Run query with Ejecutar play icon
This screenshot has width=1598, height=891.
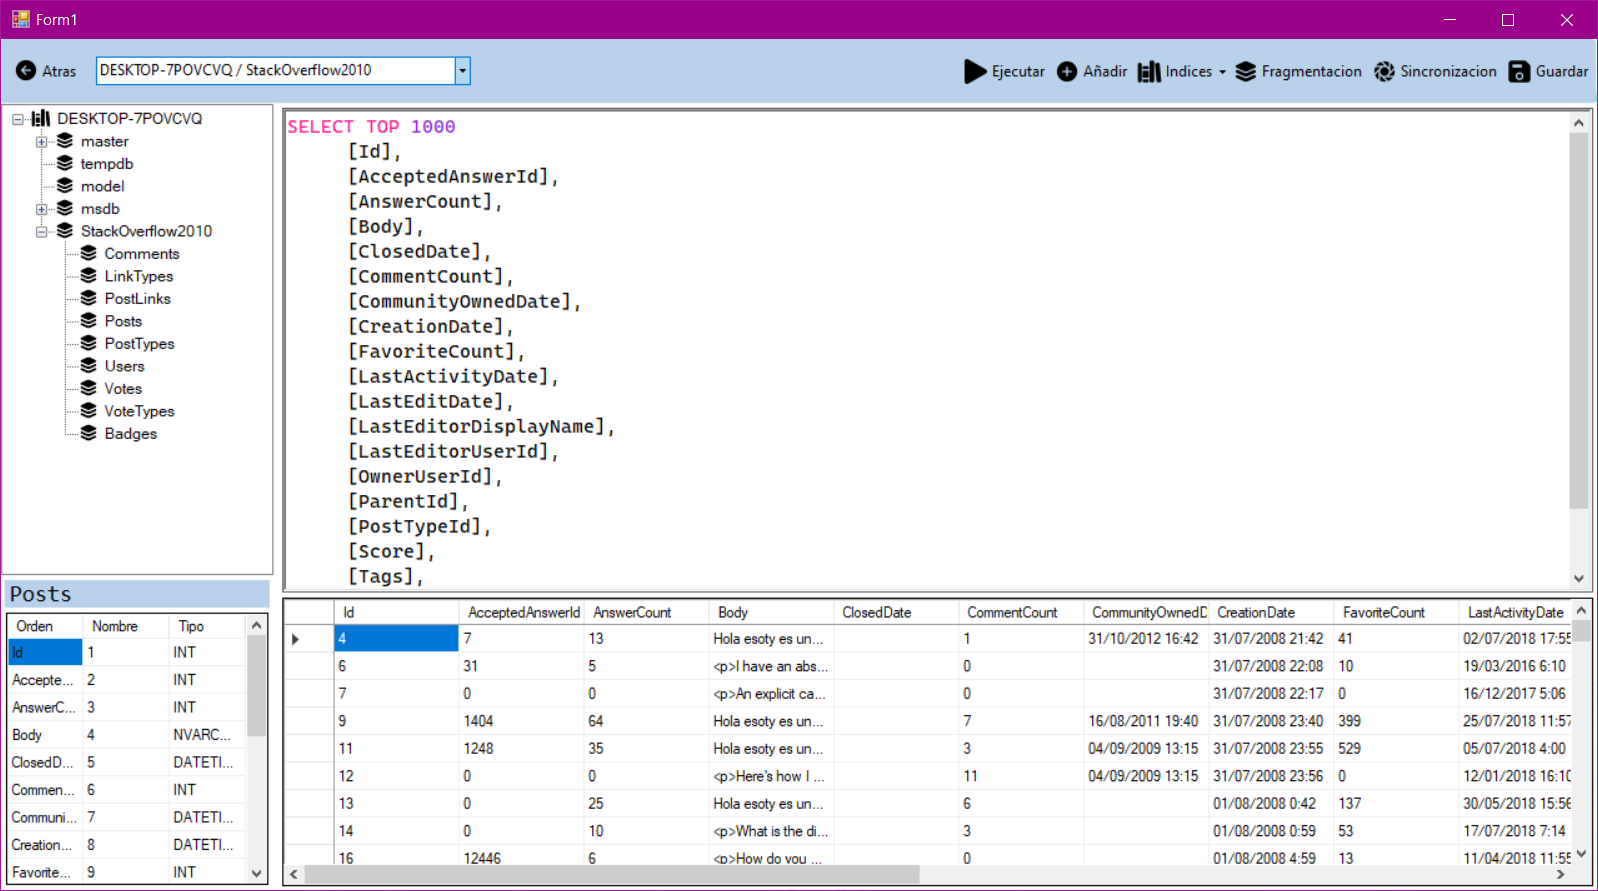[x=975, y=71]
